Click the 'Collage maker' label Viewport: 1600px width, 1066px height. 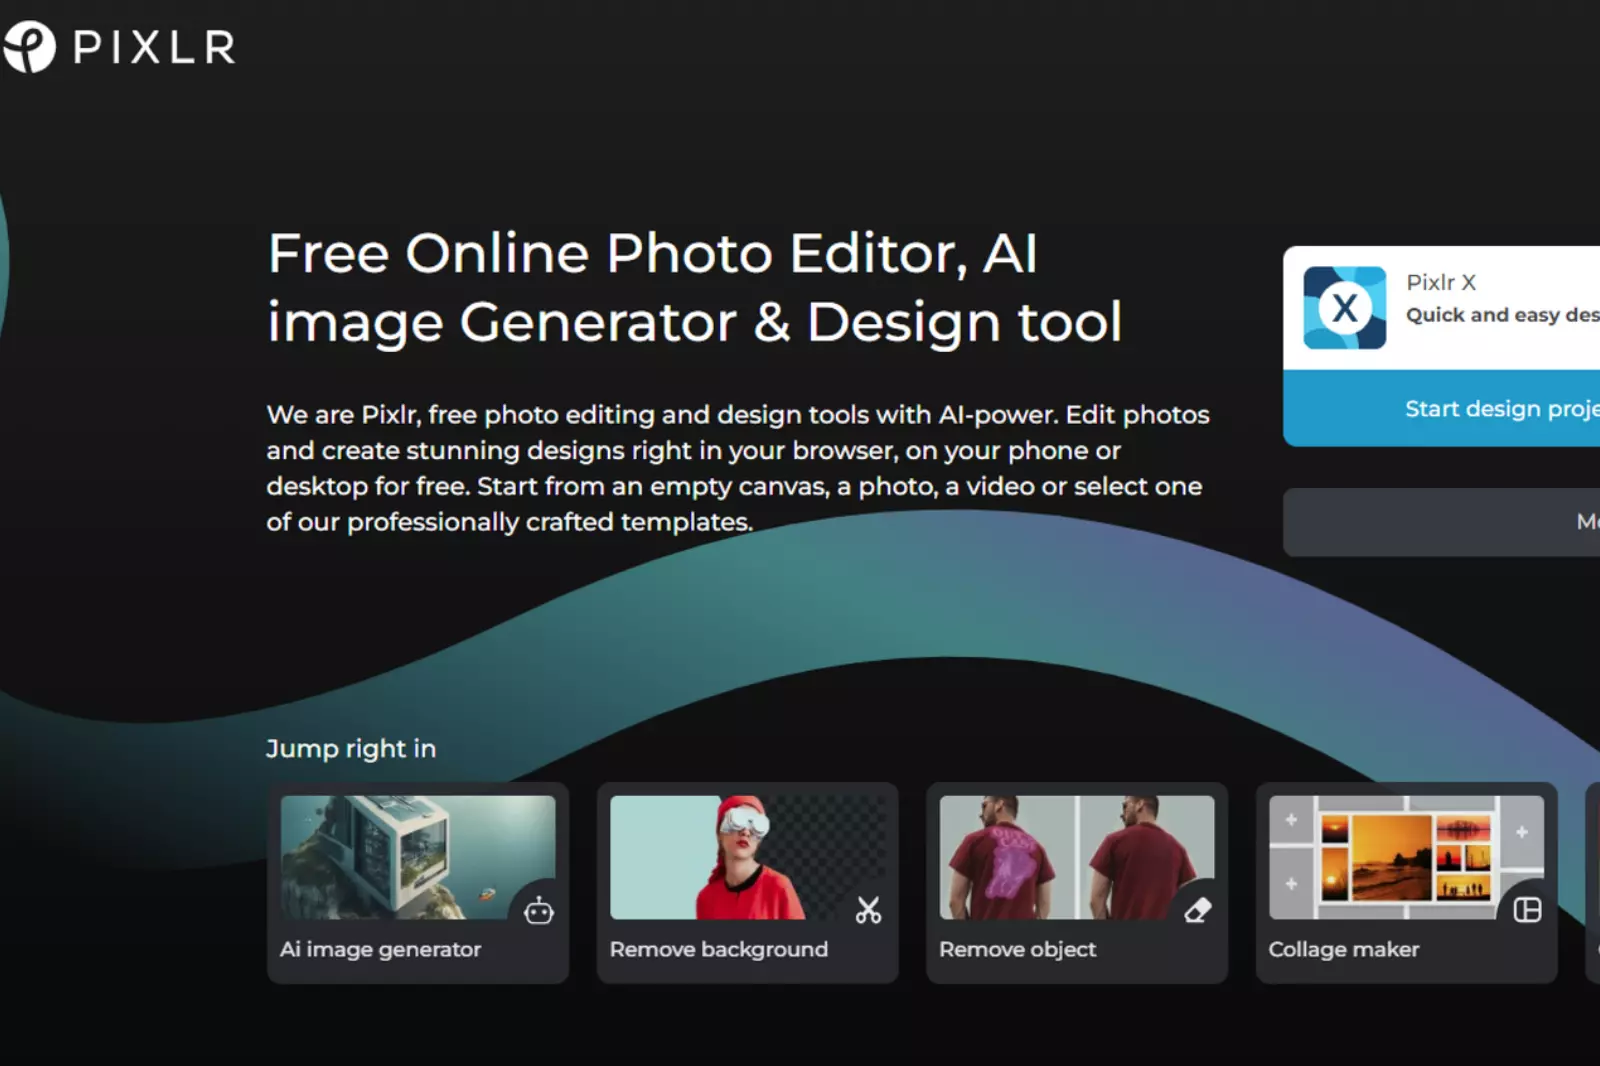(1344, 949)
